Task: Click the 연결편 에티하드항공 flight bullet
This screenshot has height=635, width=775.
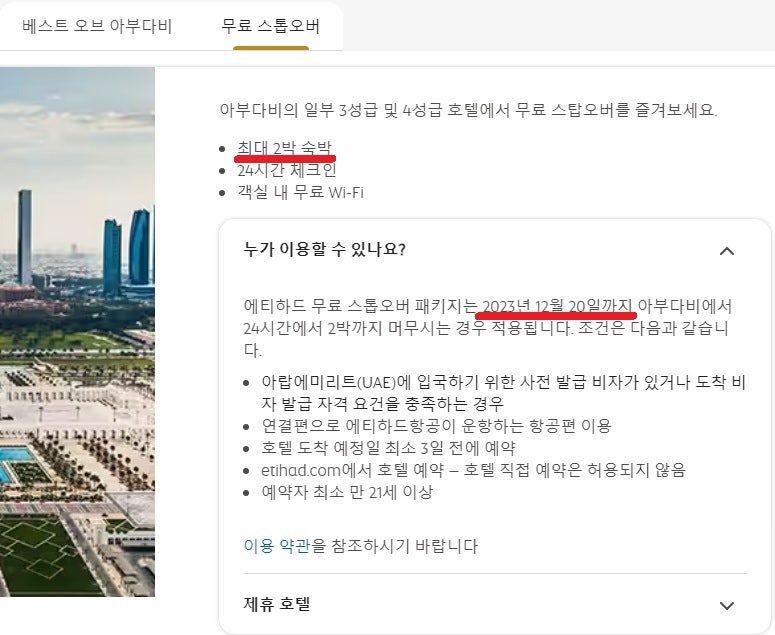Action: [436, 426]
